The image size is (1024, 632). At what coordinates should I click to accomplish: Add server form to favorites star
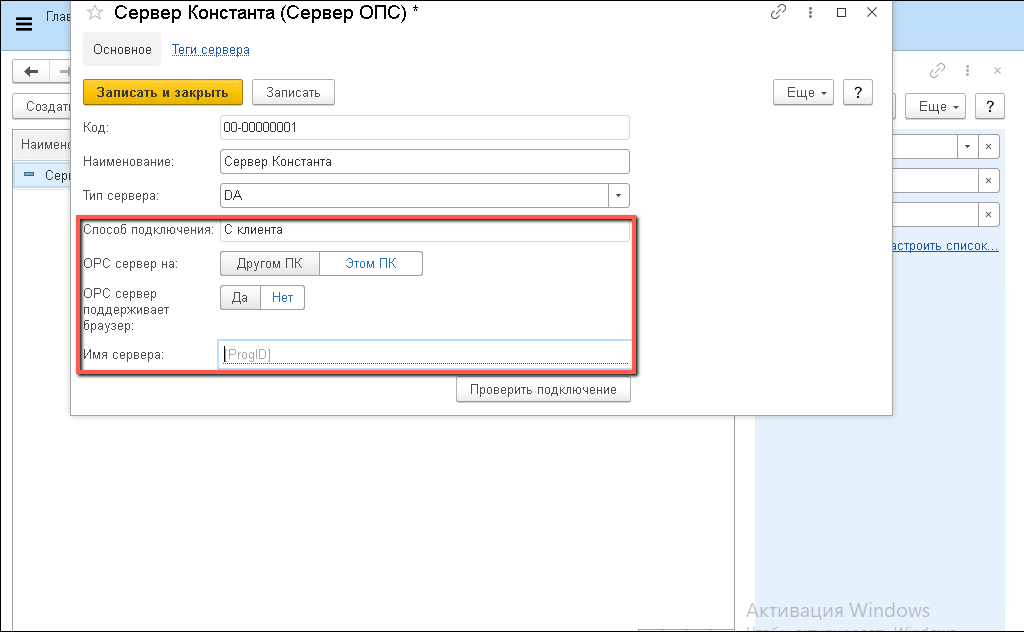[x=95, y=13]
